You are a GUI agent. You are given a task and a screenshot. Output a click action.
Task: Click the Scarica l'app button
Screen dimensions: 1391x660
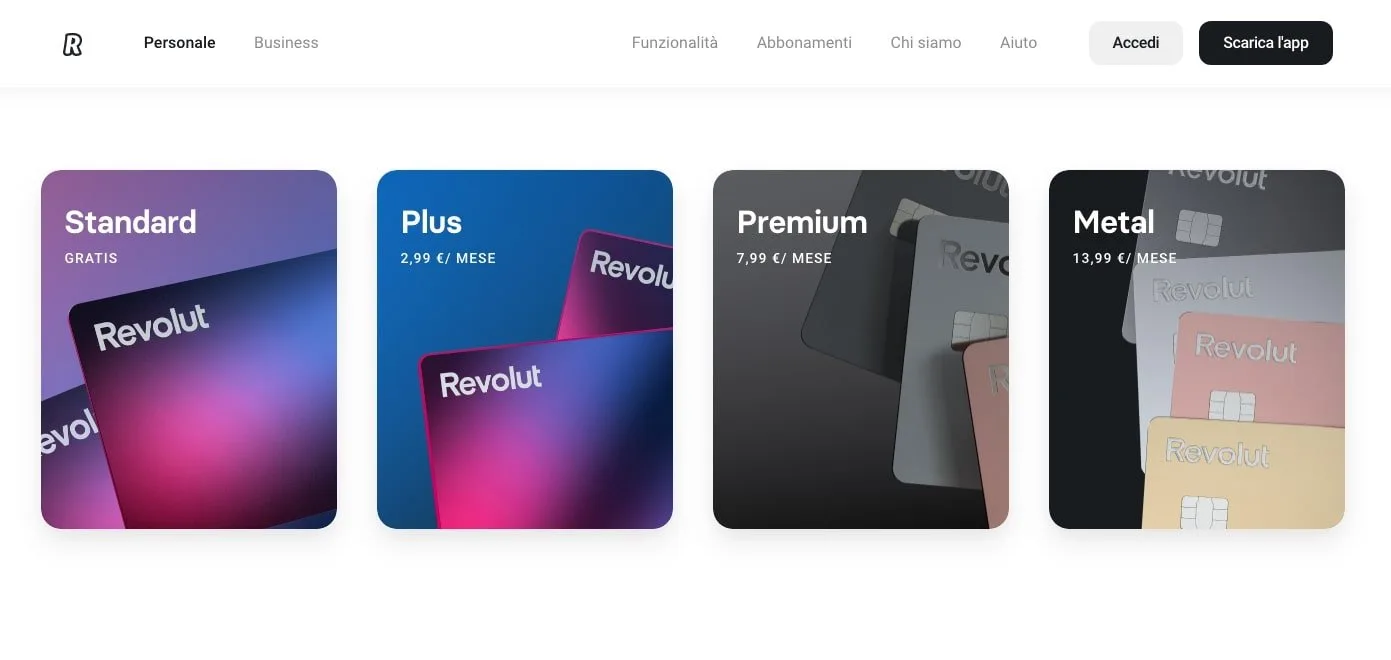tap(1266, 43)
